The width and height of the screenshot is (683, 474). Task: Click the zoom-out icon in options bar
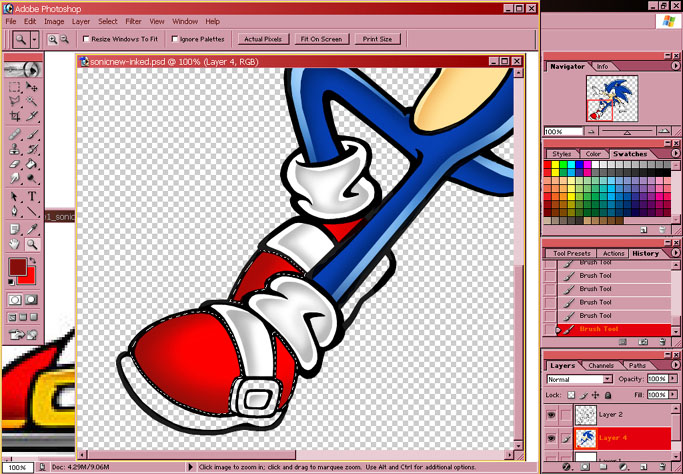pos(64,39)
